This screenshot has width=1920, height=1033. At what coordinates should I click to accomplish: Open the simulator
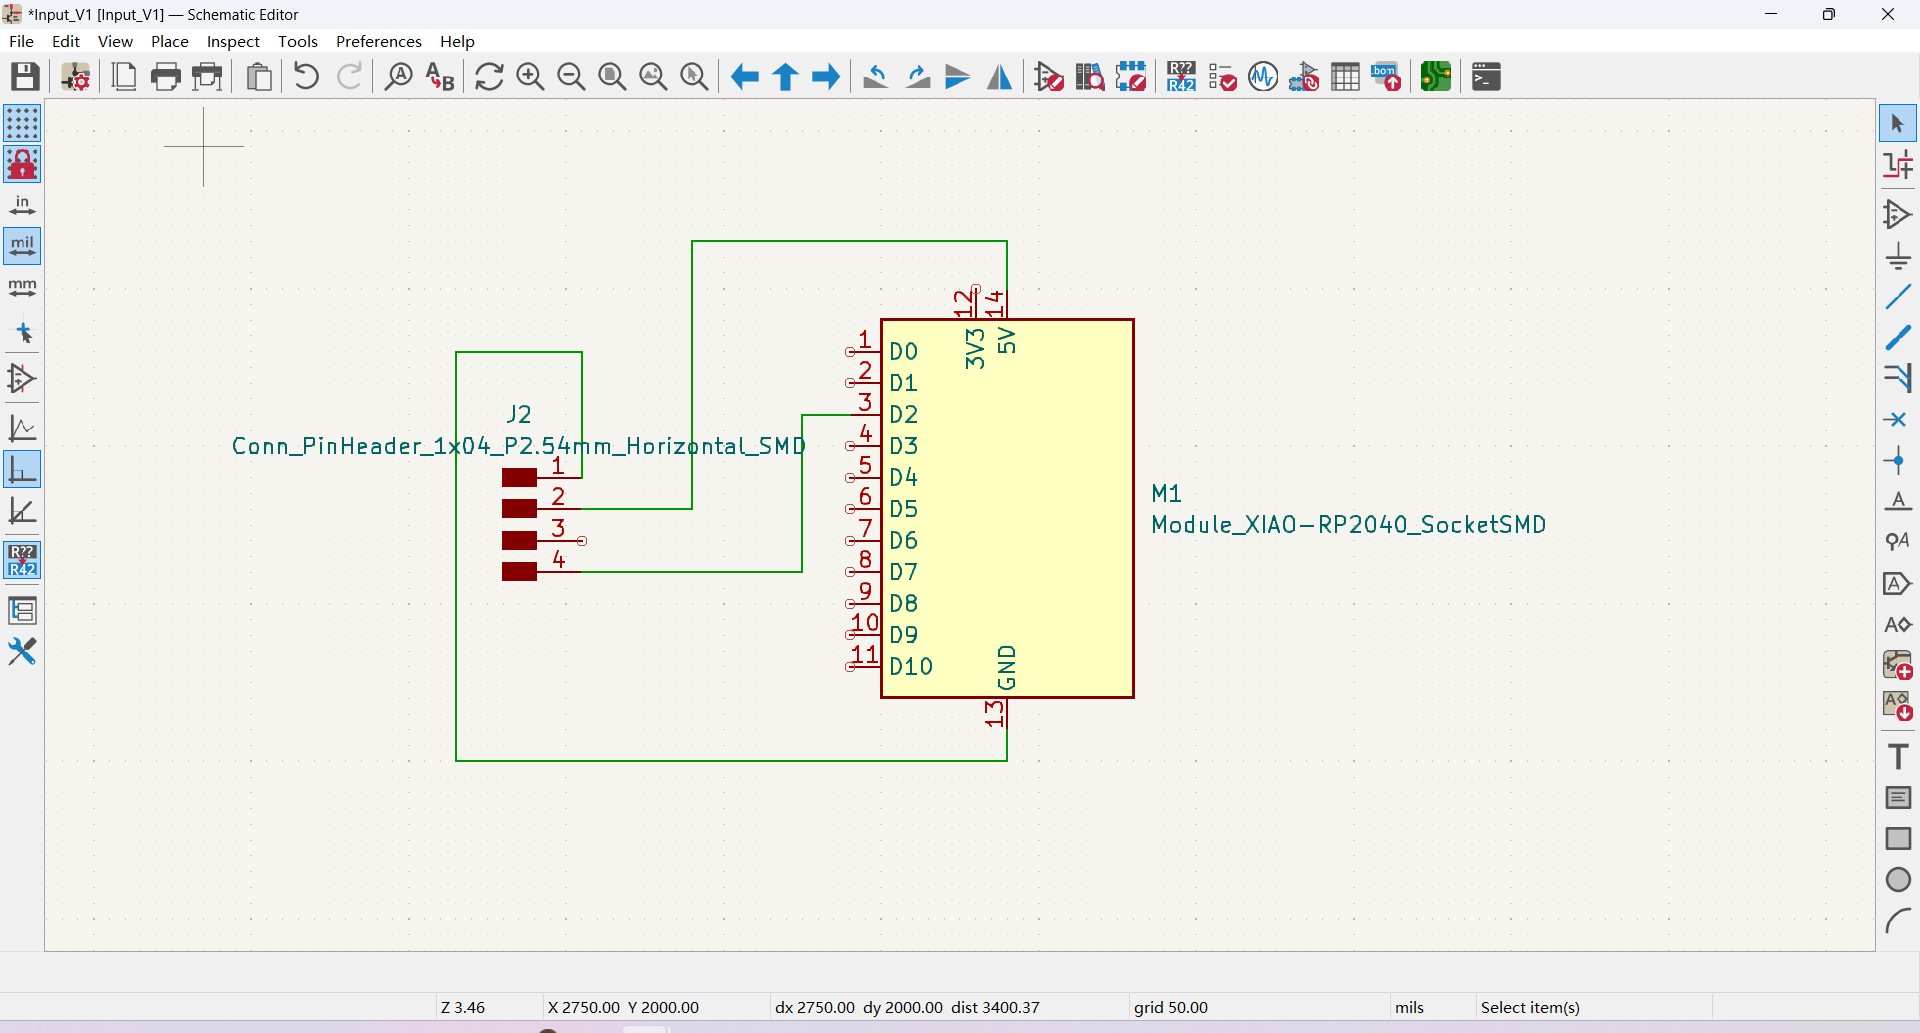(x=1263, y=77)
